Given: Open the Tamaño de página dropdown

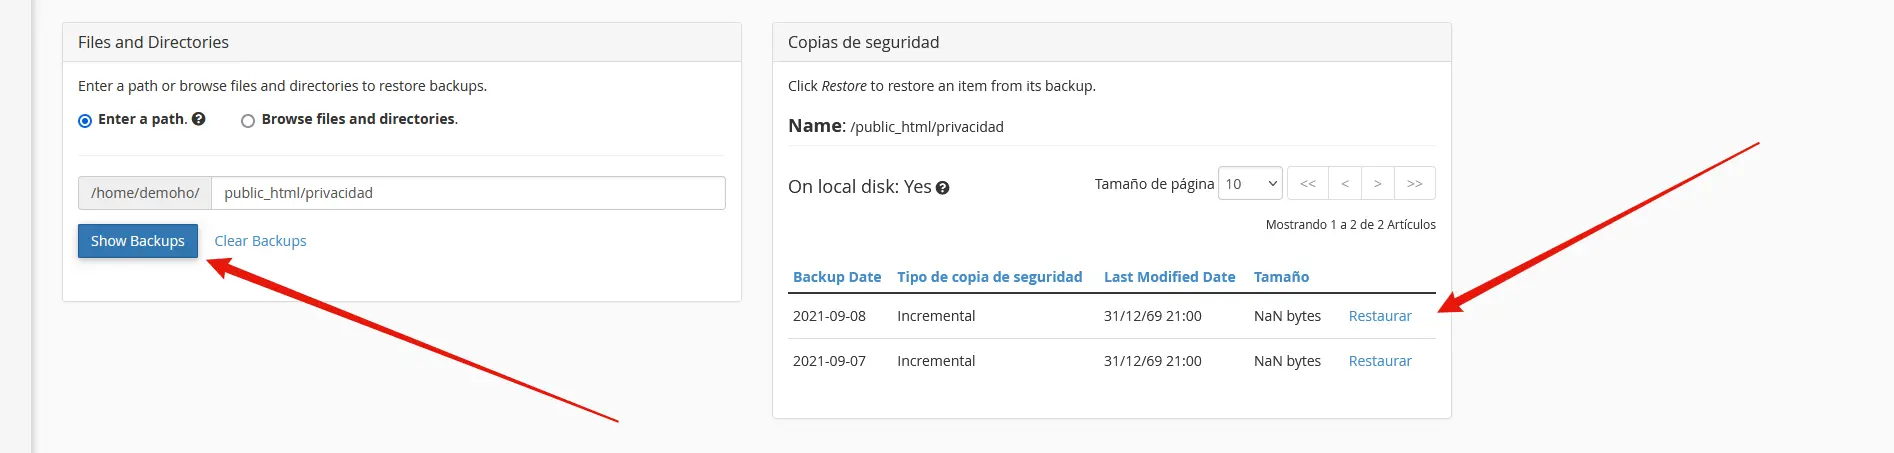Looking at the screenshot, I should tap(1250, 184).
